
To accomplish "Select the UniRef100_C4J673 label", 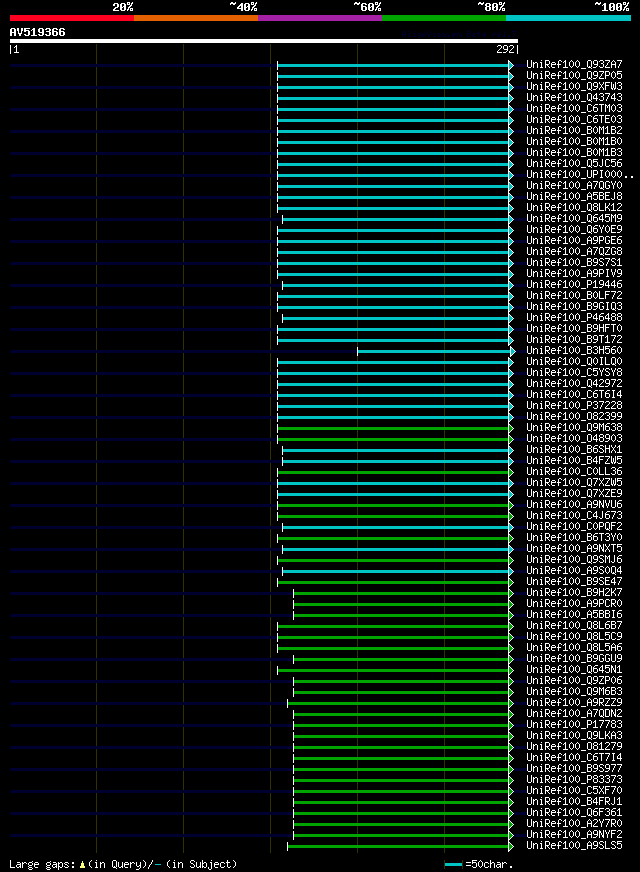I will tap(574, 516).
